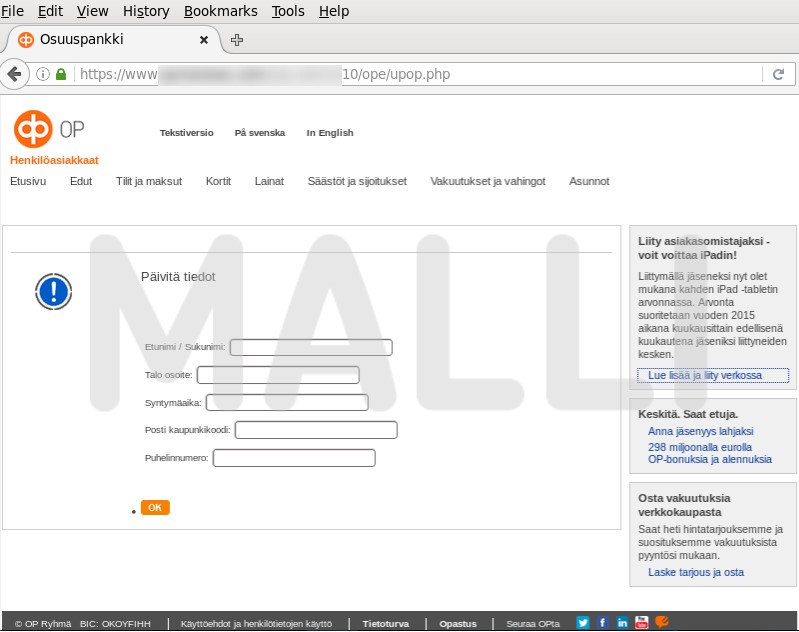Viewport: 799px width, 632px height.
Task: Click the site information circle icon
Action: [x=43, y=74]
